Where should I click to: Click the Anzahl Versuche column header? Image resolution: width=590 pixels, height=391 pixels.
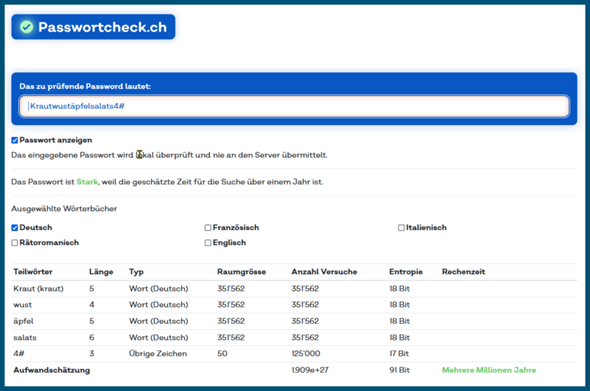point(324,272)
